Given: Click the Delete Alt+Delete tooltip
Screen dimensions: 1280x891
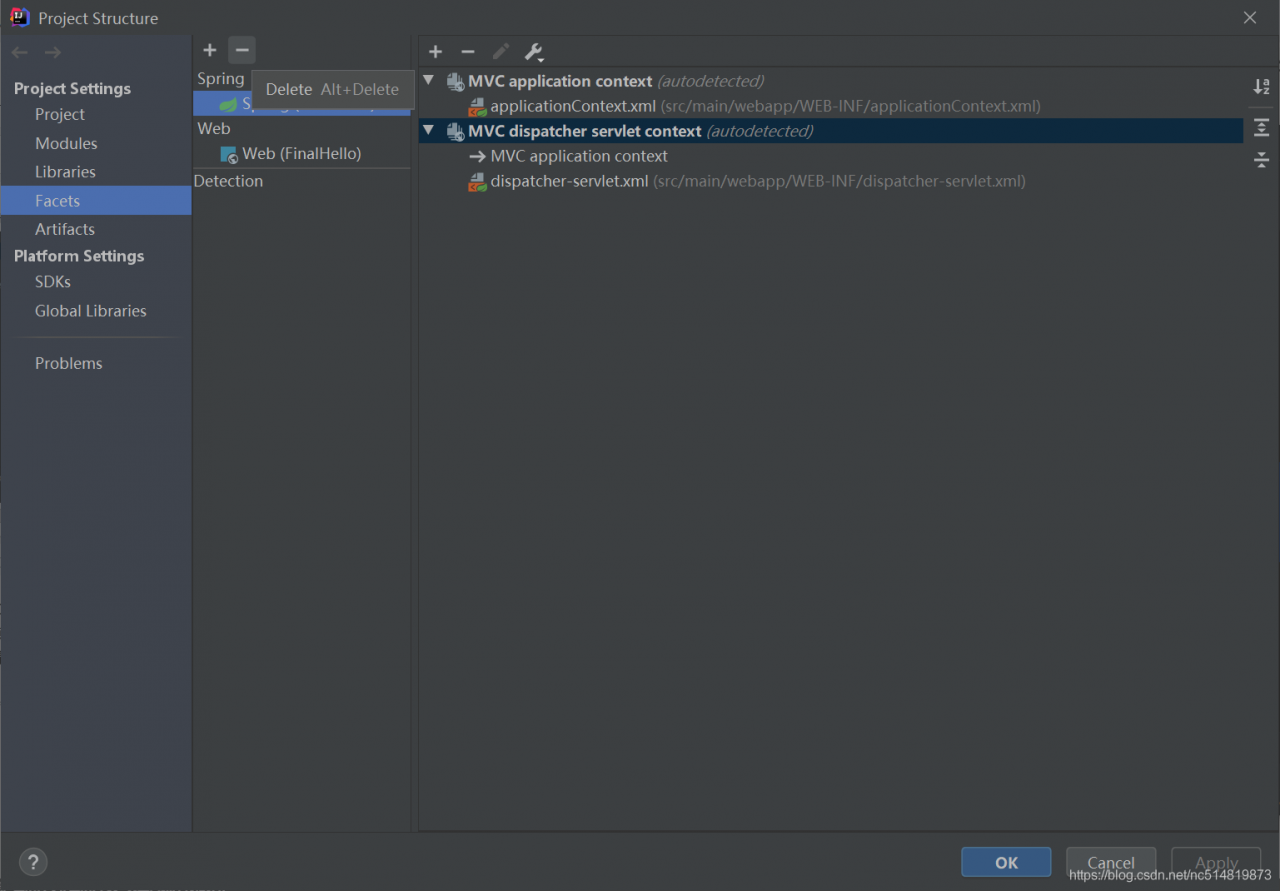Looking at the screenshot, I should (x=333, y=89).
